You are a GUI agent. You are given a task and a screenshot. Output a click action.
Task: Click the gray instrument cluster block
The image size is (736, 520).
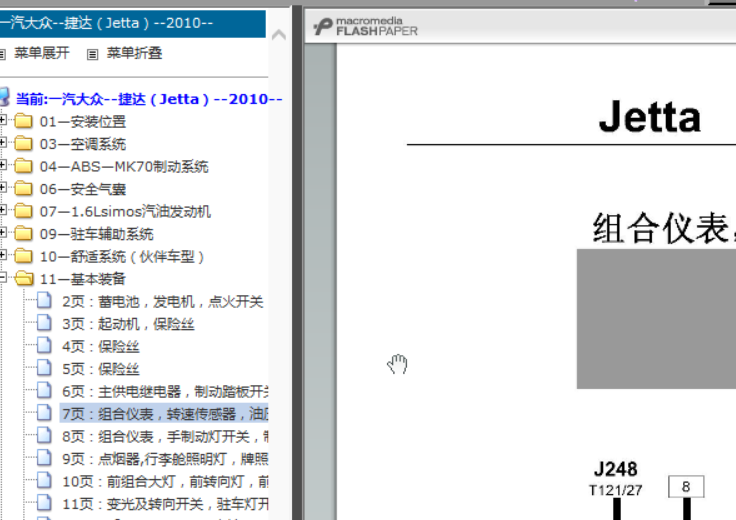(656, 319)
